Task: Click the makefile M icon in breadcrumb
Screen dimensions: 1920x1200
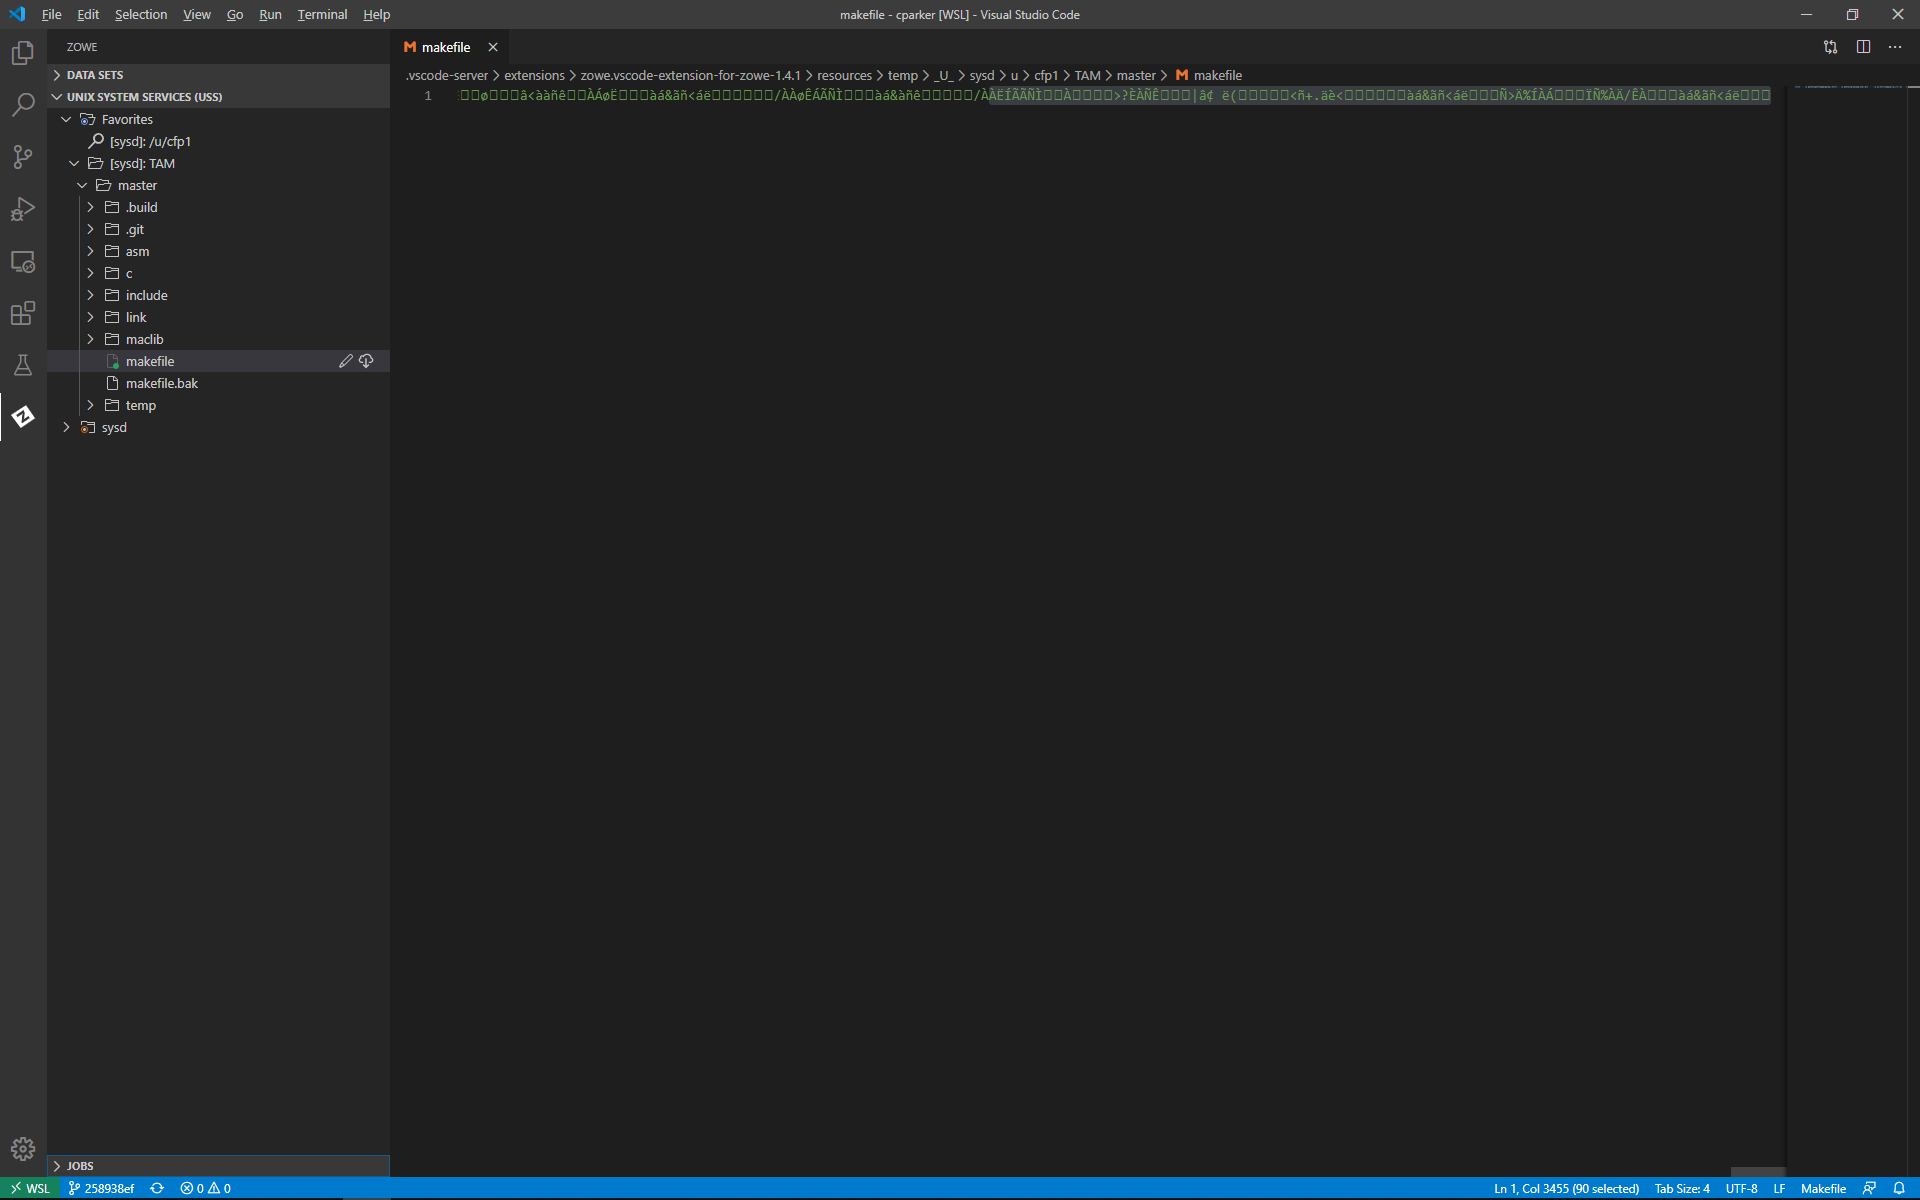Action: [x=1182, y=75]
